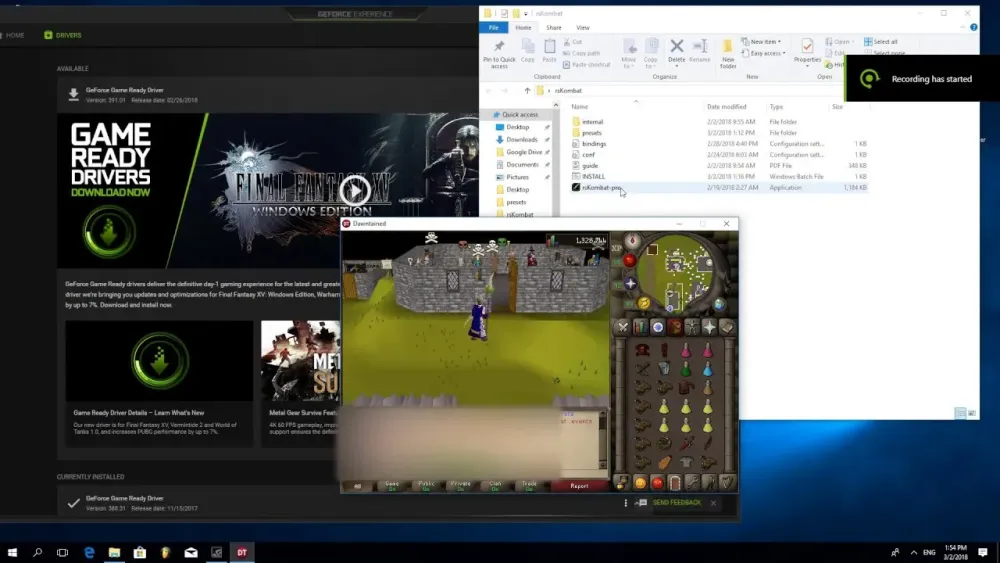Open Downloads in Quick access
The width and height of the screenshot is (1000, 563).
click(522, 139)
